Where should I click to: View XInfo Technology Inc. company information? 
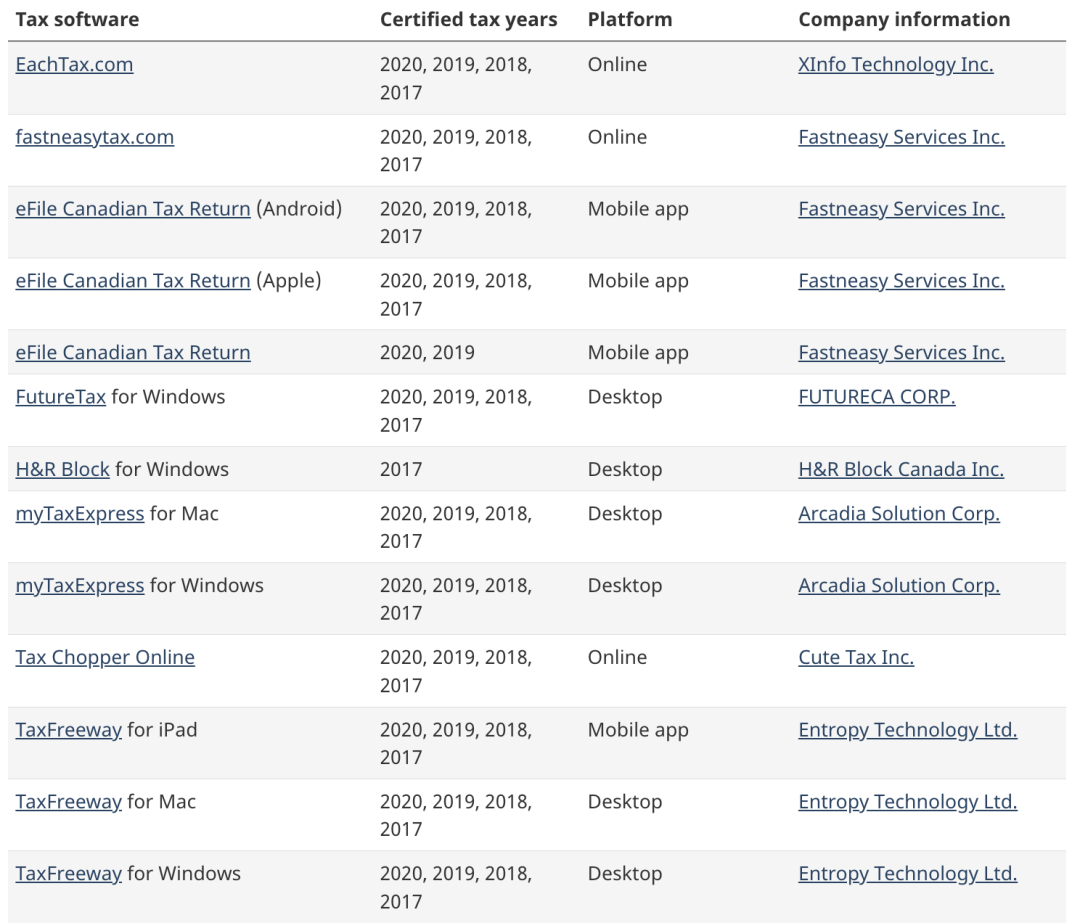tap(895, 65)
